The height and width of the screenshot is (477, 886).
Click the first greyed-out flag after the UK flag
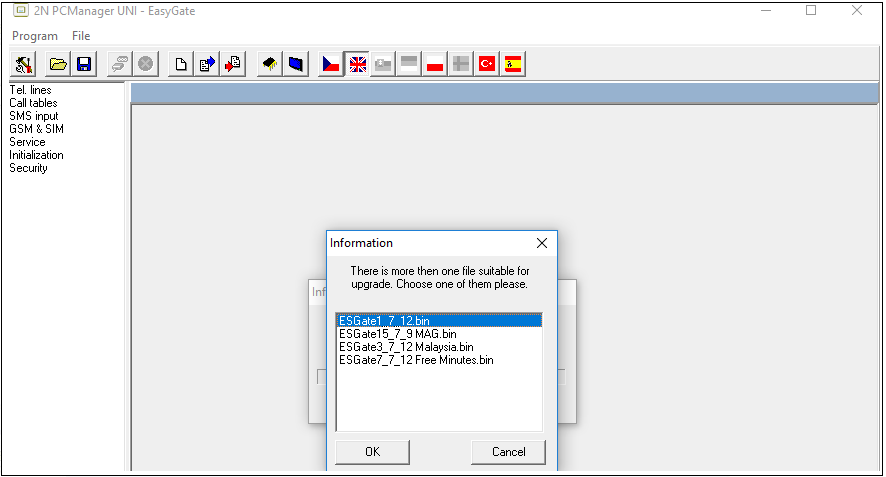[x=383, y=64]
